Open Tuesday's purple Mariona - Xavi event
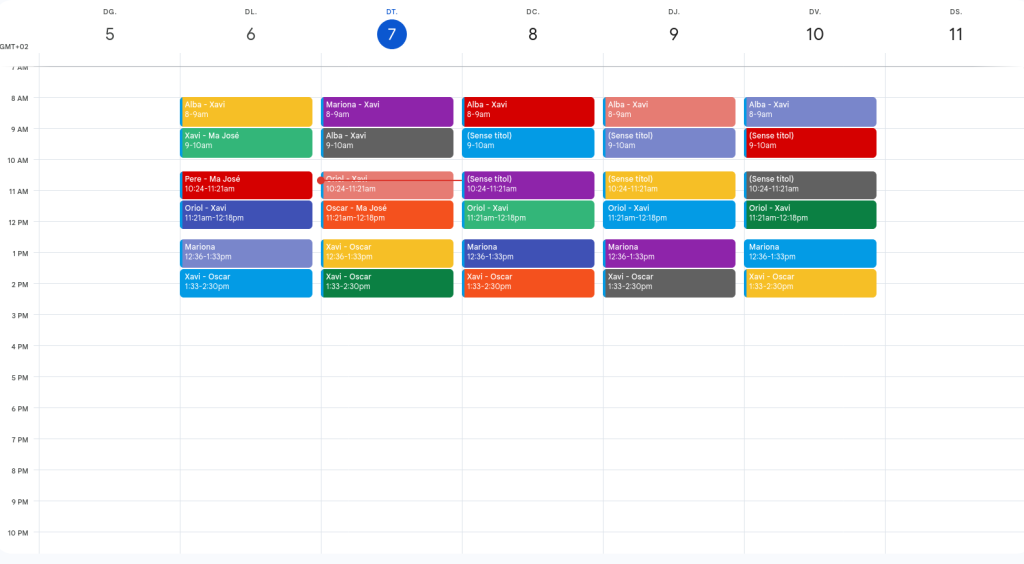Image resolution: width=1024 pixels, height=564 pixels. [387, 111]
